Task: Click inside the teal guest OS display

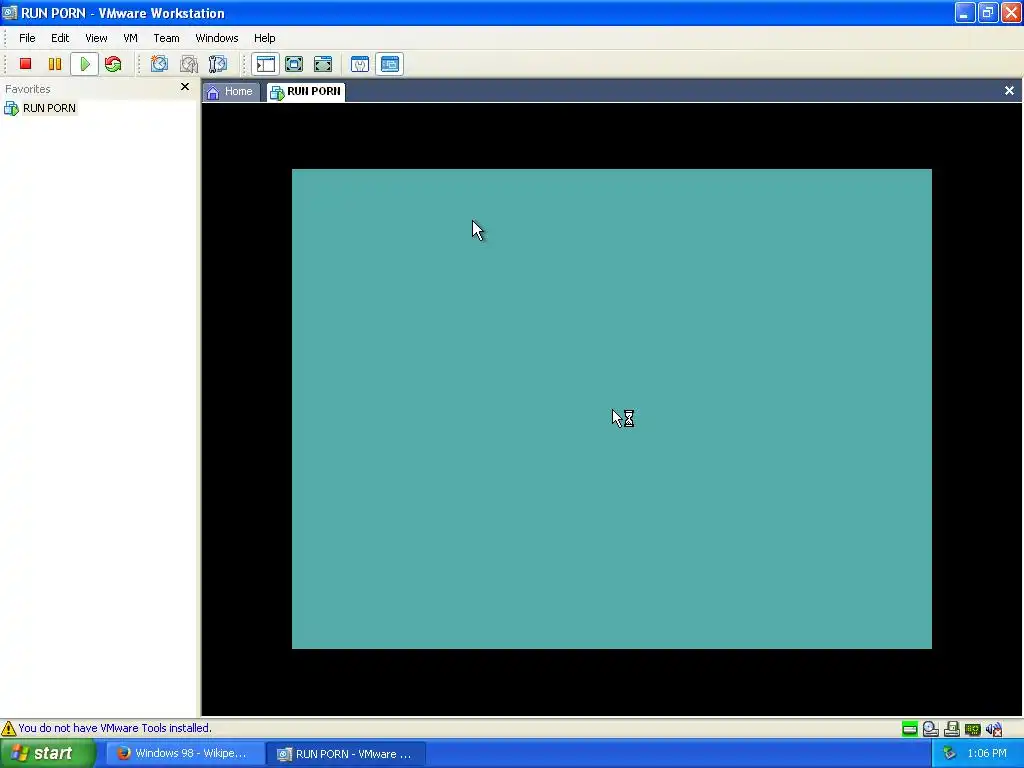Action: 611,409
